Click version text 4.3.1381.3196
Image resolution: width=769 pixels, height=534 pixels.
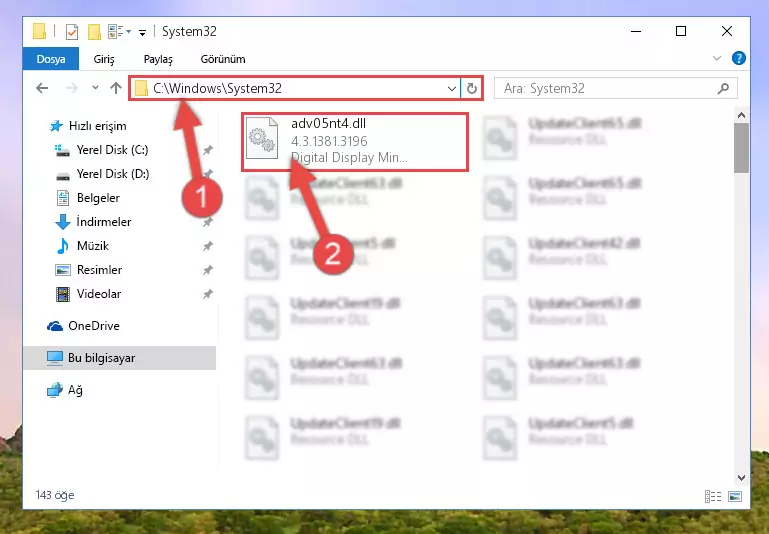click(x=329, y=141)
